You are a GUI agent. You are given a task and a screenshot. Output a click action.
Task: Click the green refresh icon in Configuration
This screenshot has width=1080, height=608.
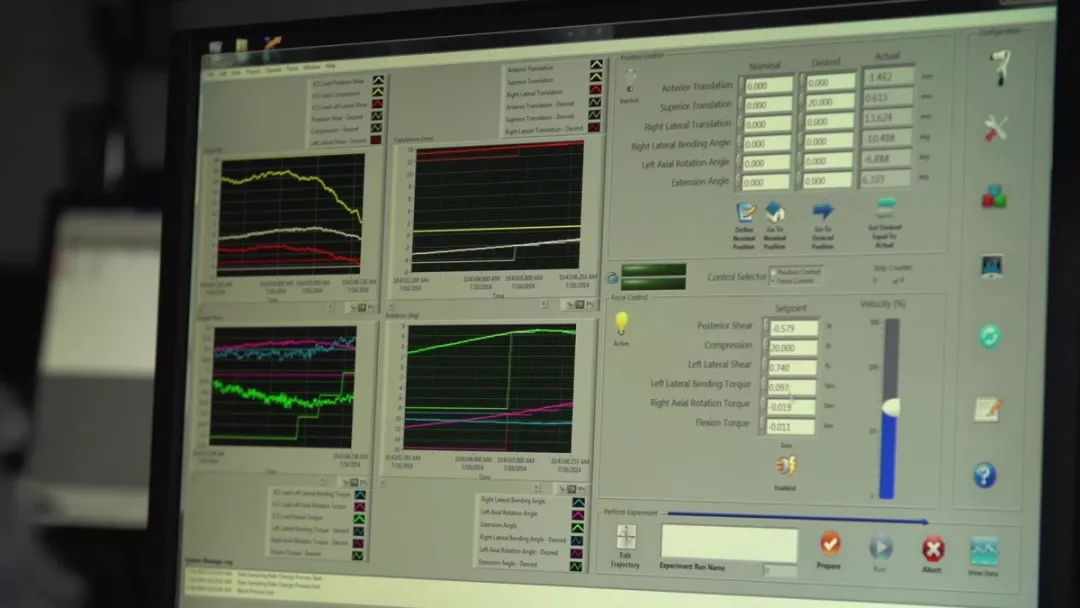(x=990, y=336)
